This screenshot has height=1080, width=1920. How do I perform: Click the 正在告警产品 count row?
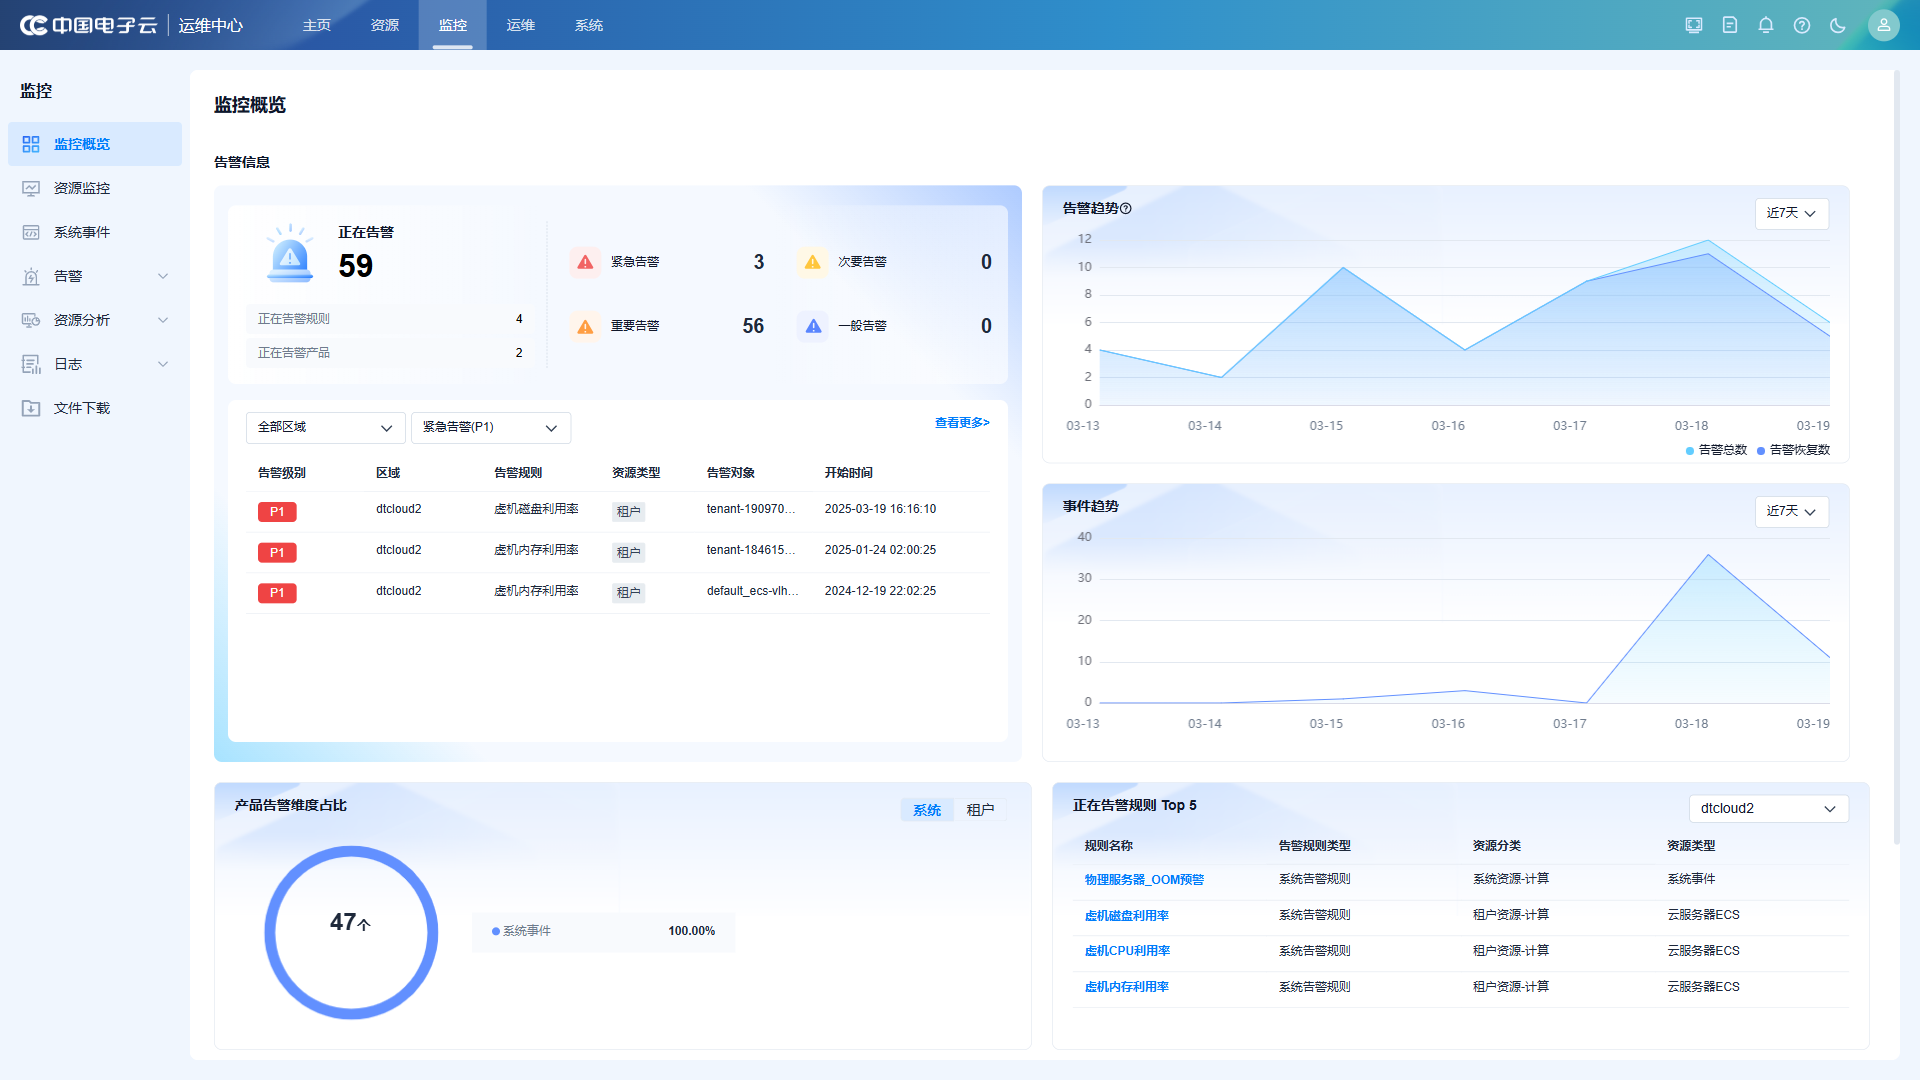389,353
